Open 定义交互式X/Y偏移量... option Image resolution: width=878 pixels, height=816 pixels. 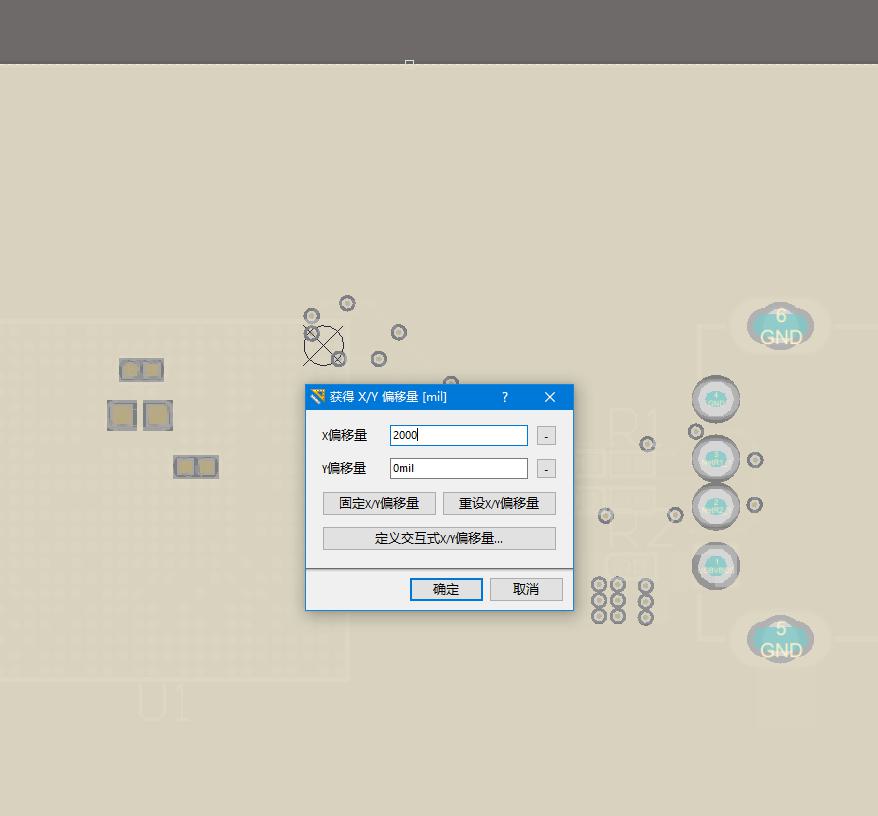[x=439, y=538]
